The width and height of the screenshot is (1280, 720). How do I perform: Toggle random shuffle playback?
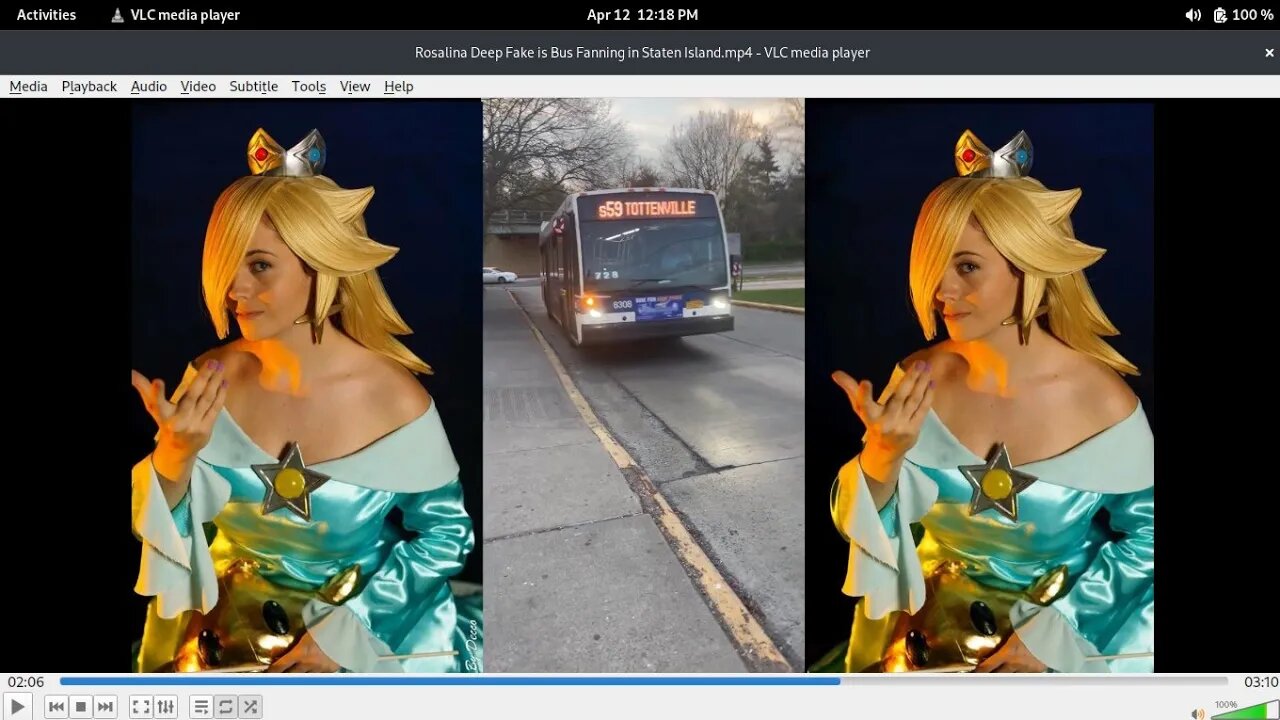coord(250,707)
